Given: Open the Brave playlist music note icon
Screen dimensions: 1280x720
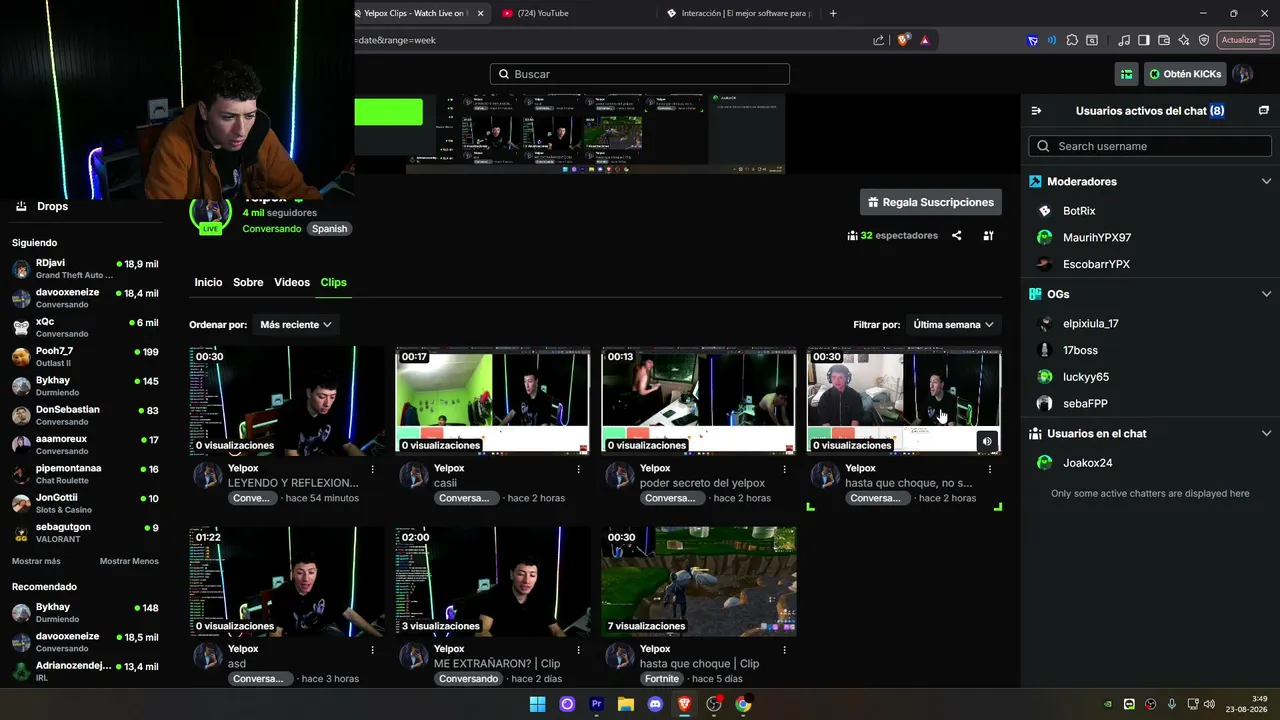Looking at the screenshot, I should click(1124, 40).
